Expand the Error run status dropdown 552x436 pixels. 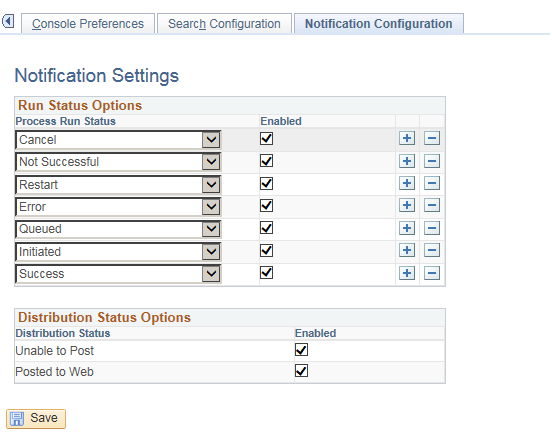[118, 207]
